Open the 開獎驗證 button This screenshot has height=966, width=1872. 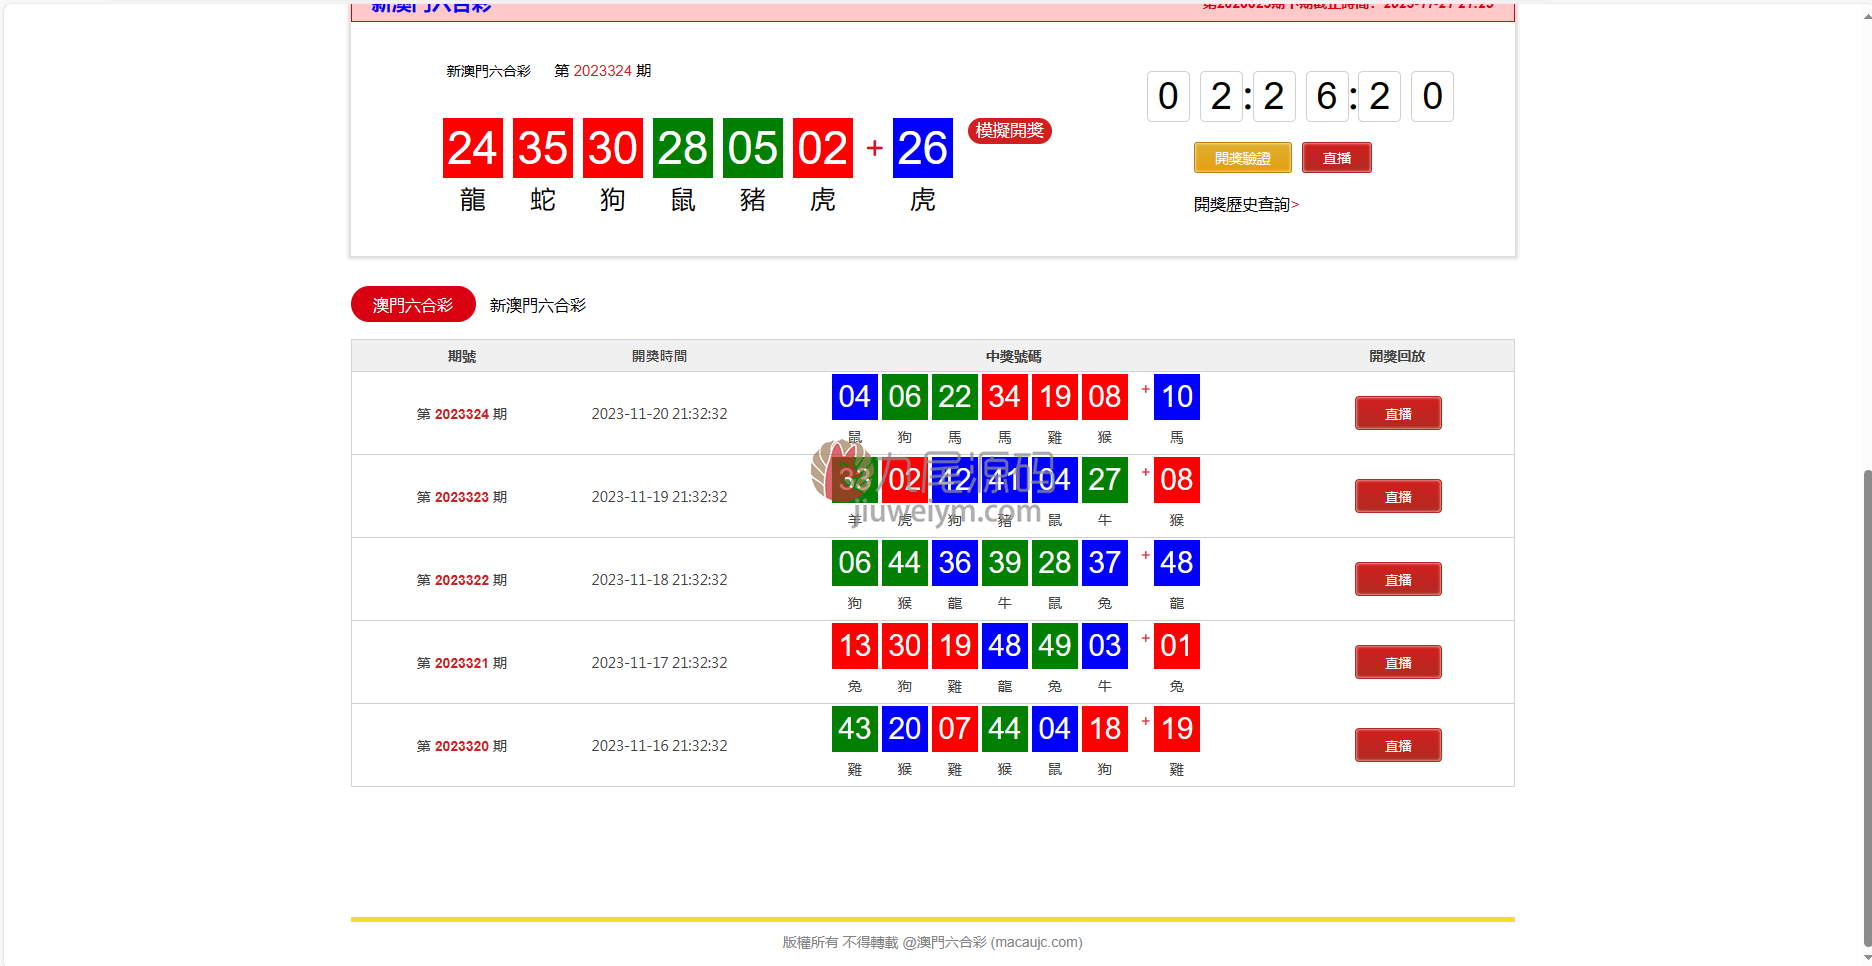1242,158
